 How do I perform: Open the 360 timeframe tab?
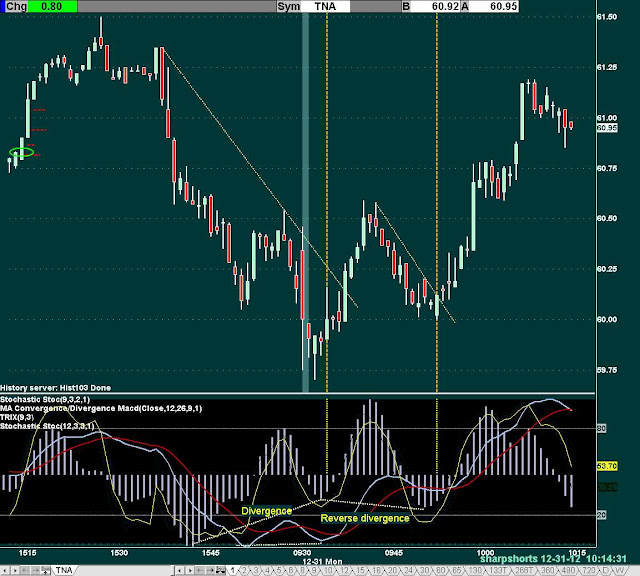click(547, 570)
